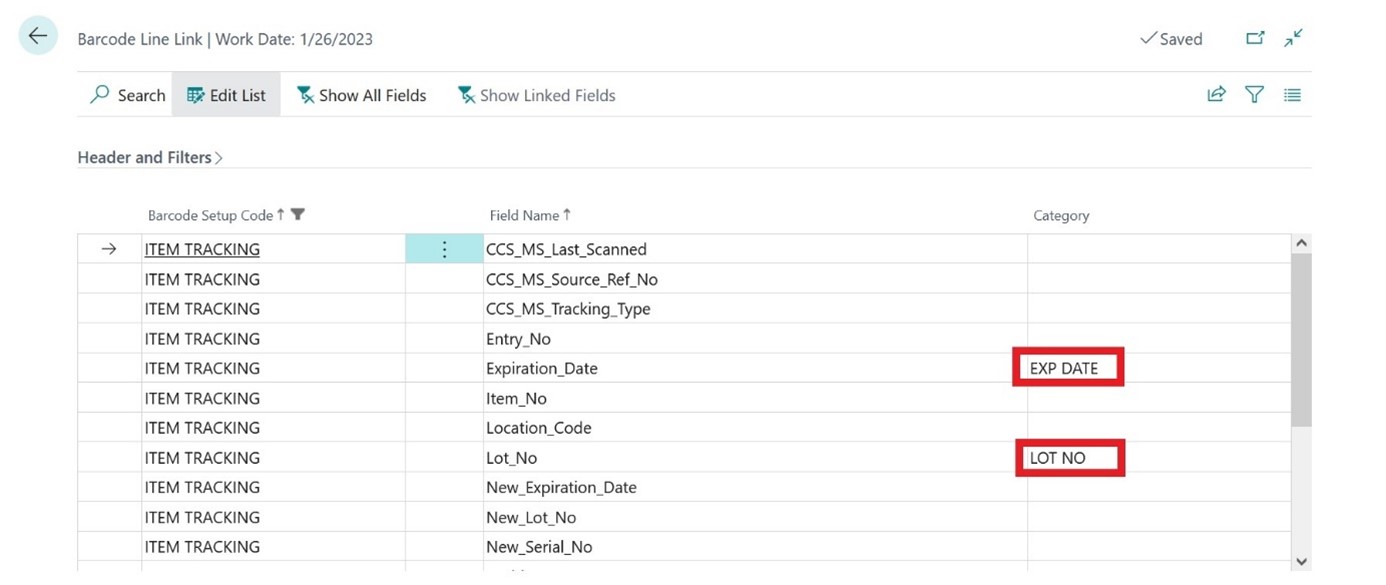Click the list view layout icon
This screenshot has height=585, width=1386.
pyautogui.click(x=1292, y=95)
